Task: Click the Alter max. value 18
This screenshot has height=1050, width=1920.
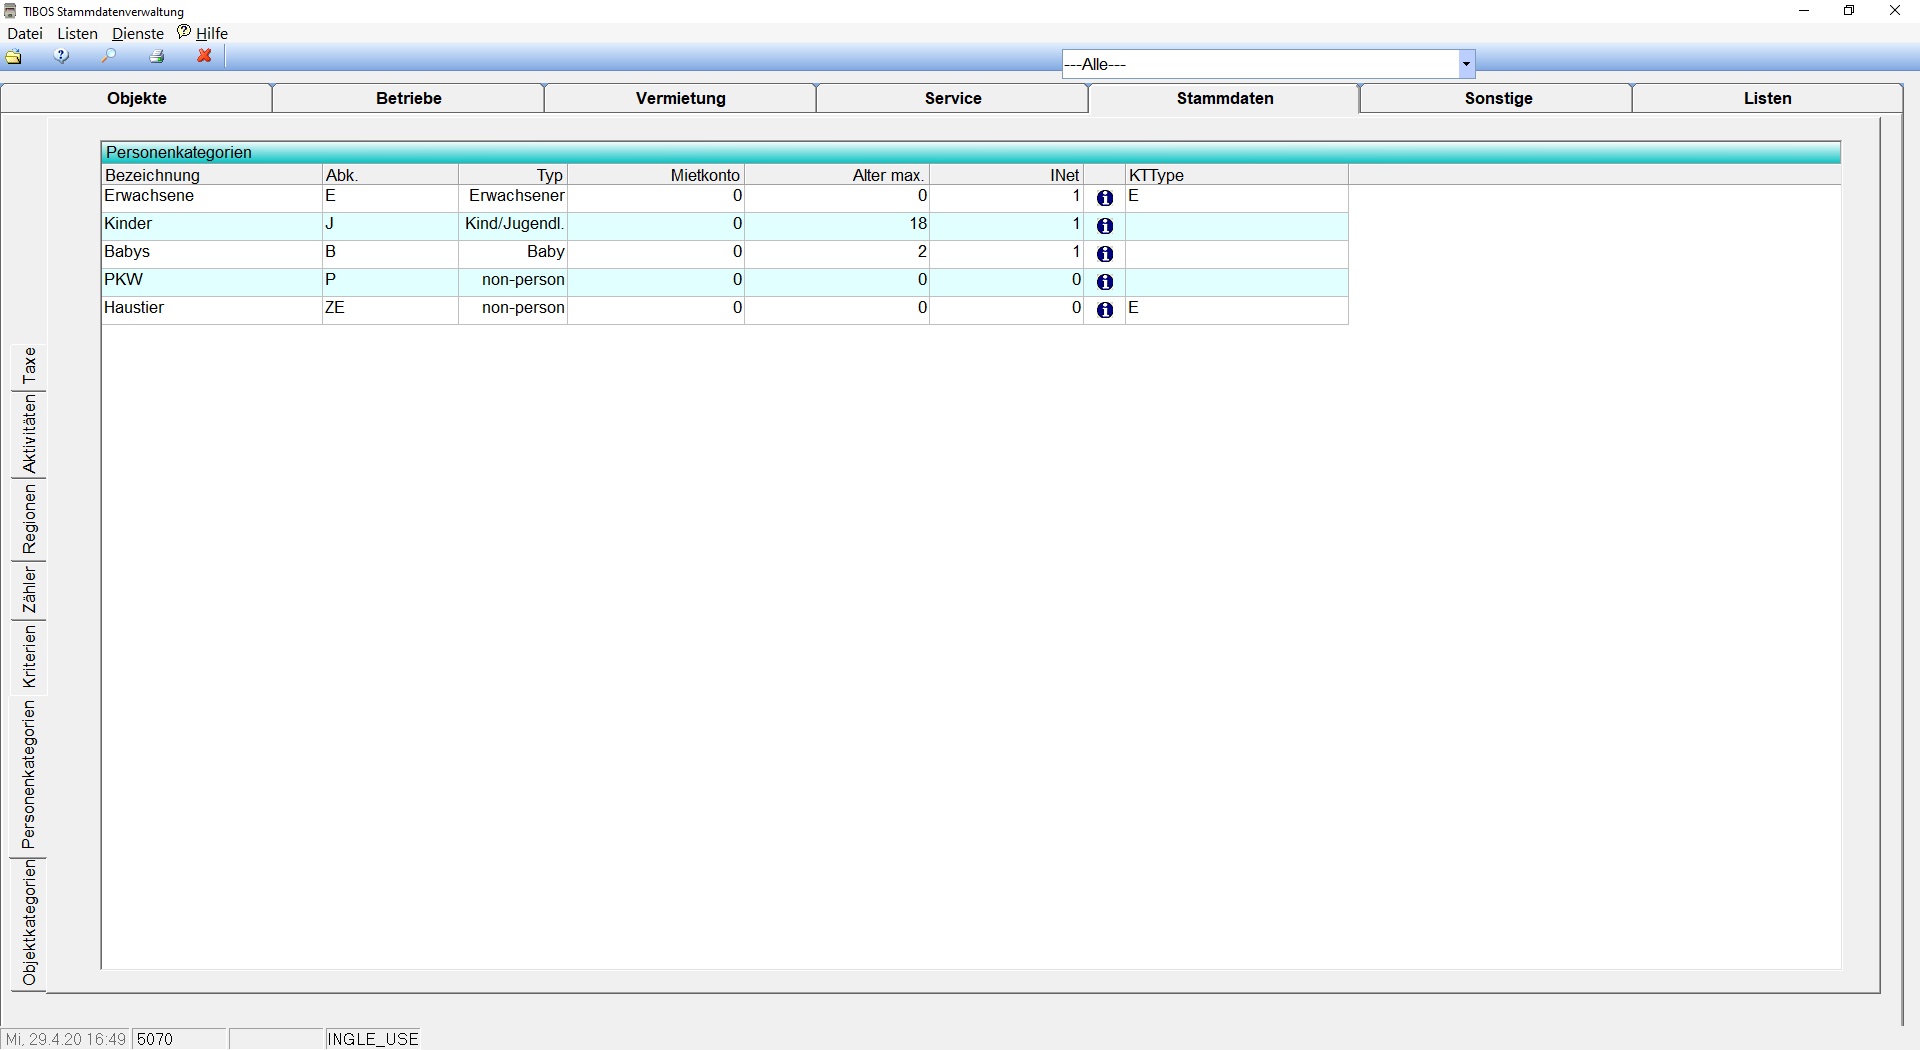Action: pyautogui.click(x=837, y=225)
